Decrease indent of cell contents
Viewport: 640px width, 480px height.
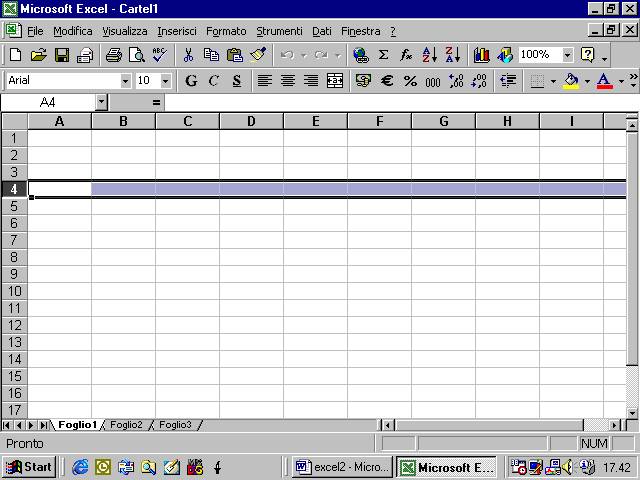[508, 80]
